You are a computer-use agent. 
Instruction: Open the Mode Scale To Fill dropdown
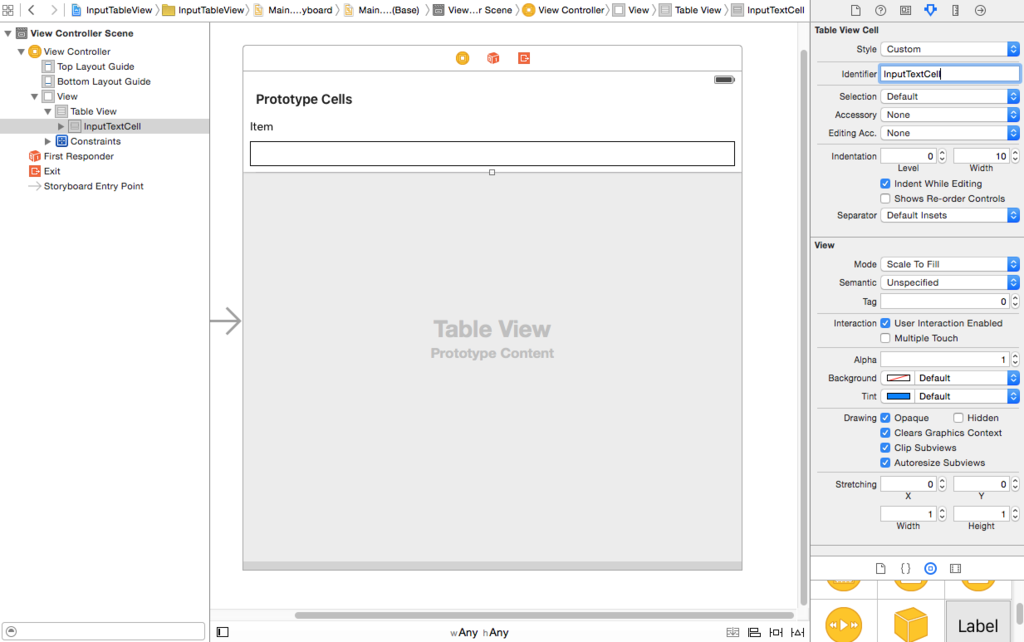[950, 264]
